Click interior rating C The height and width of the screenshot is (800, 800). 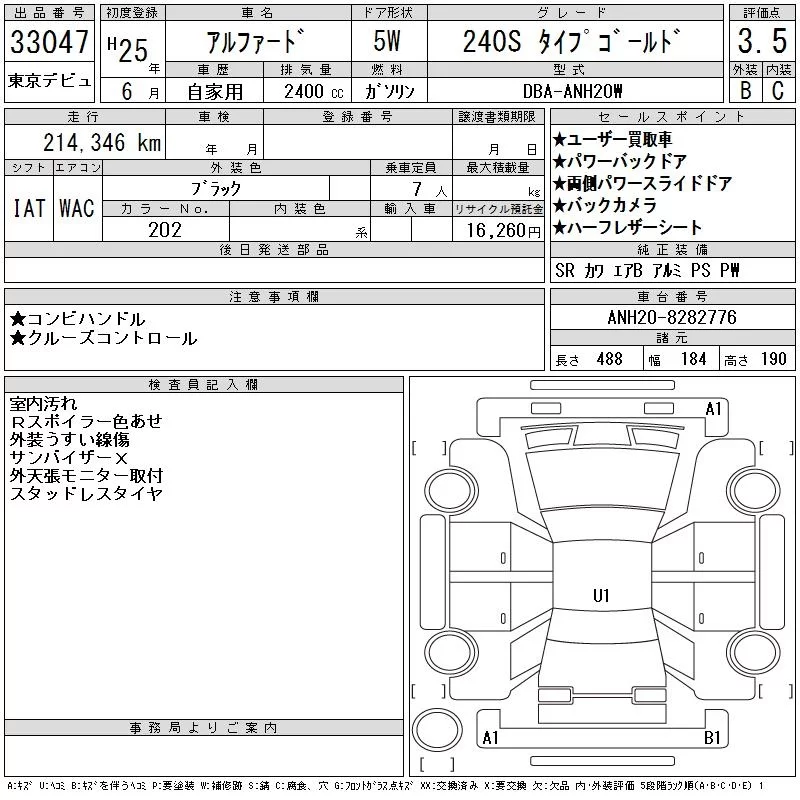[778, 91]
